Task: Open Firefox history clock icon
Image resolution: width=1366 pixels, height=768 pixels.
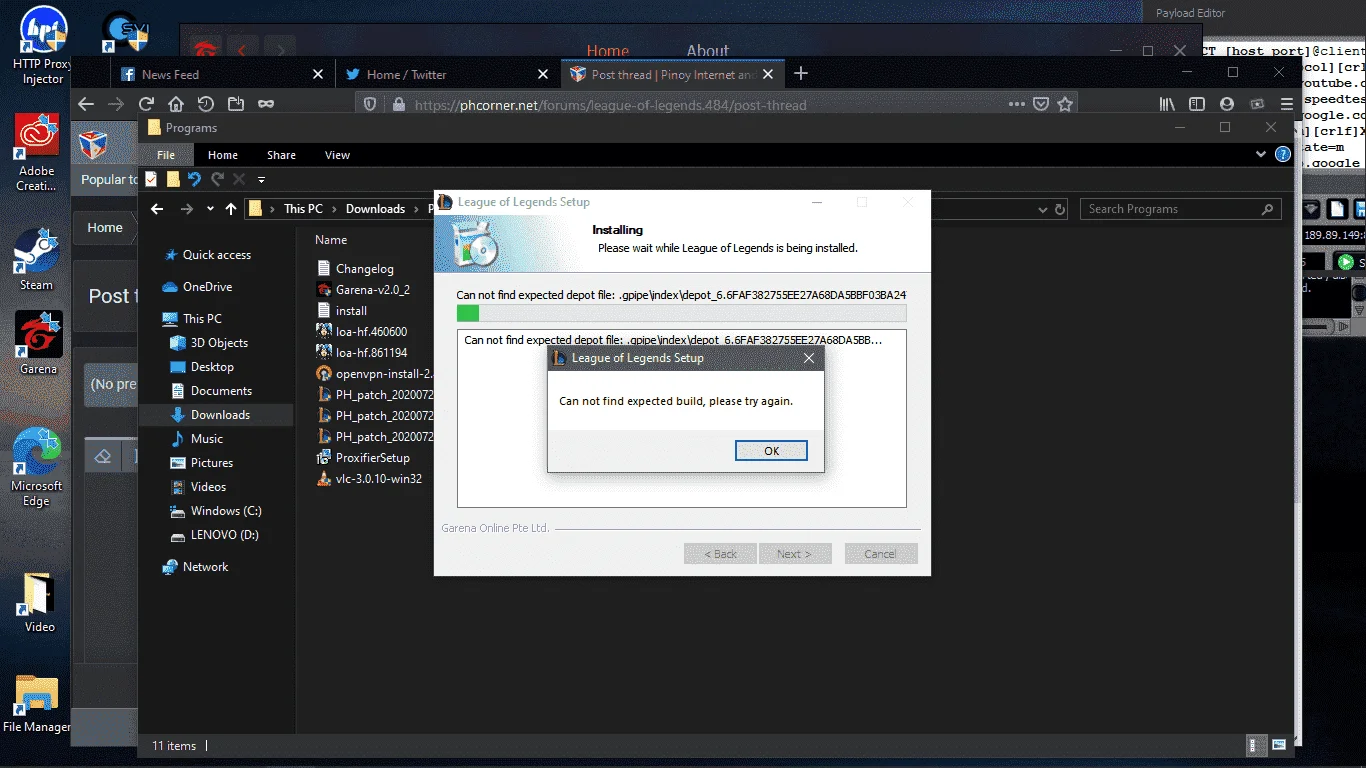Action: pos(206,104)
